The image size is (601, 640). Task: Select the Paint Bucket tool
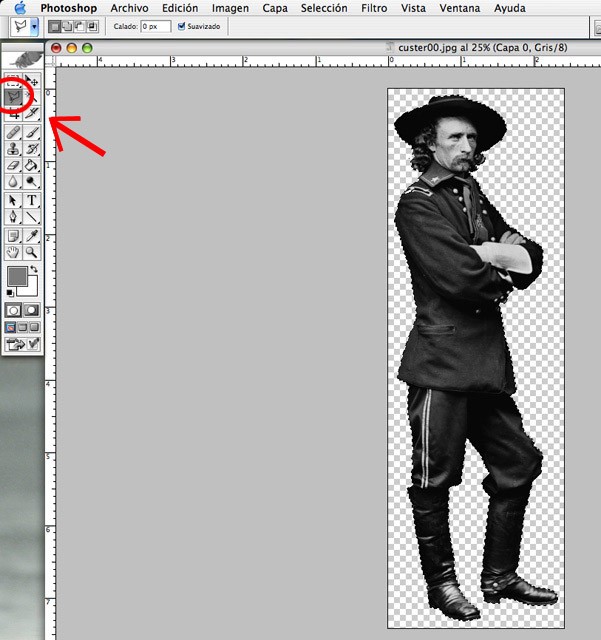(x=33, y=166)
